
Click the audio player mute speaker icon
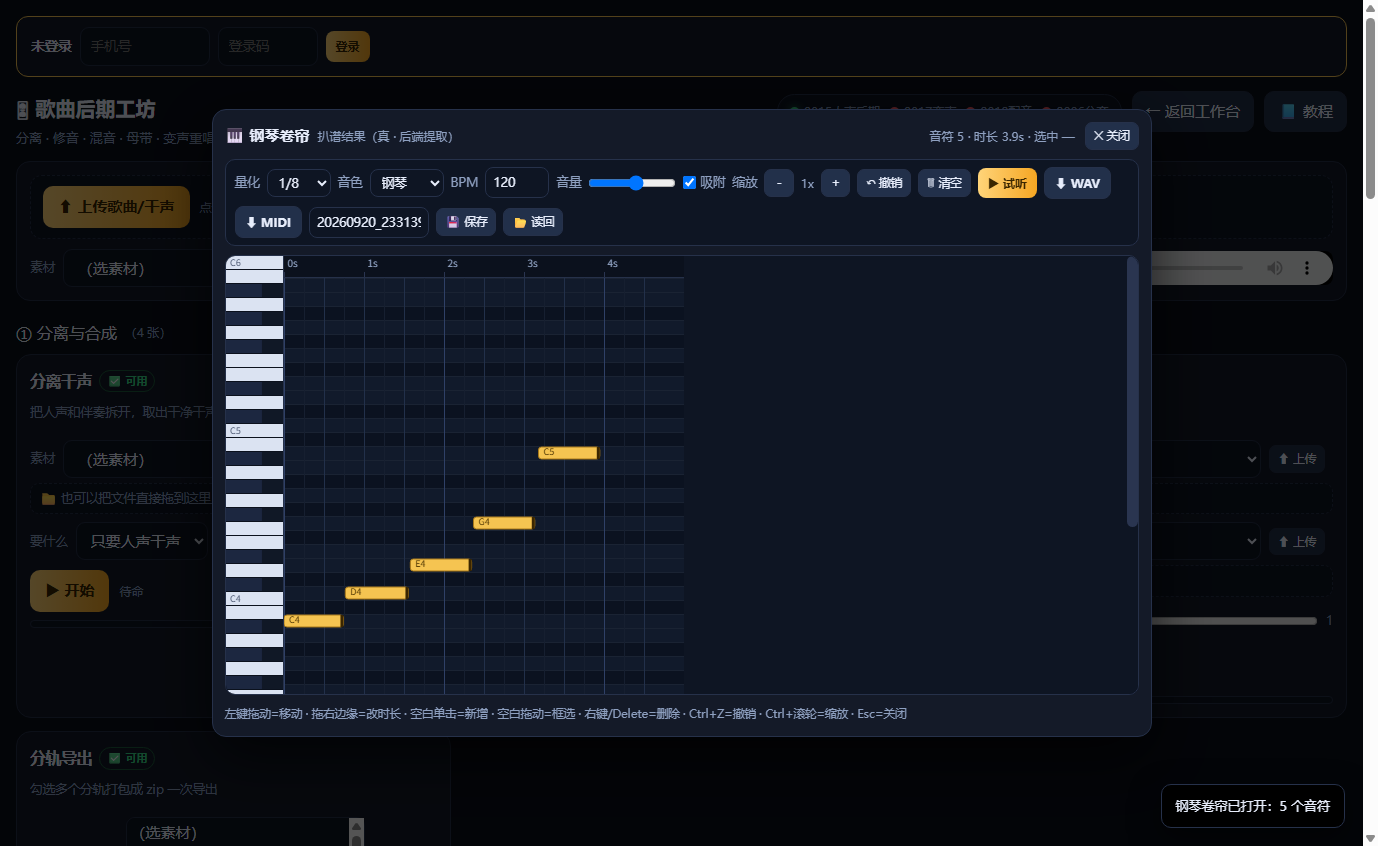point(1275,268)
